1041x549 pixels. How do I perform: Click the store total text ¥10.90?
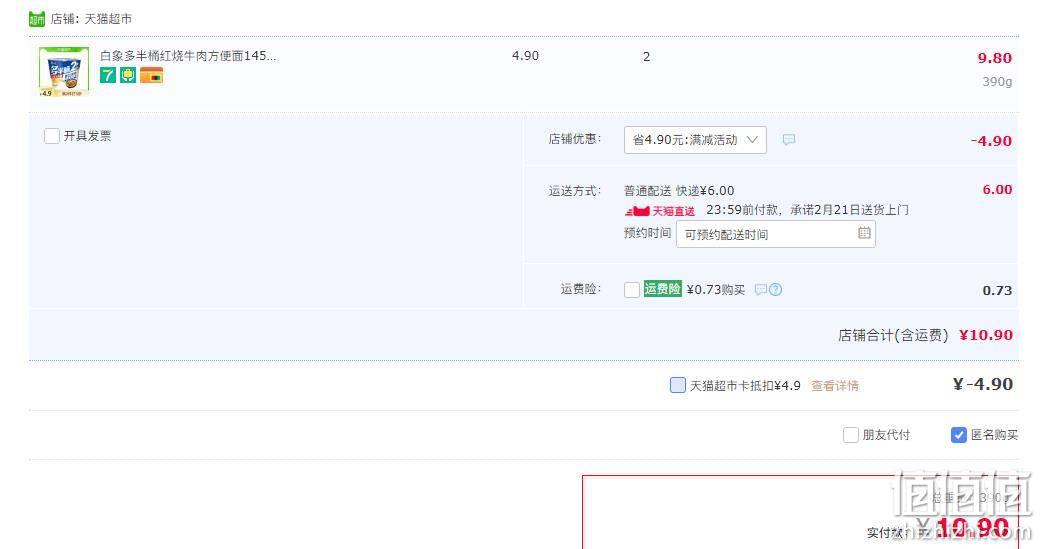click(x=986, y=335)
